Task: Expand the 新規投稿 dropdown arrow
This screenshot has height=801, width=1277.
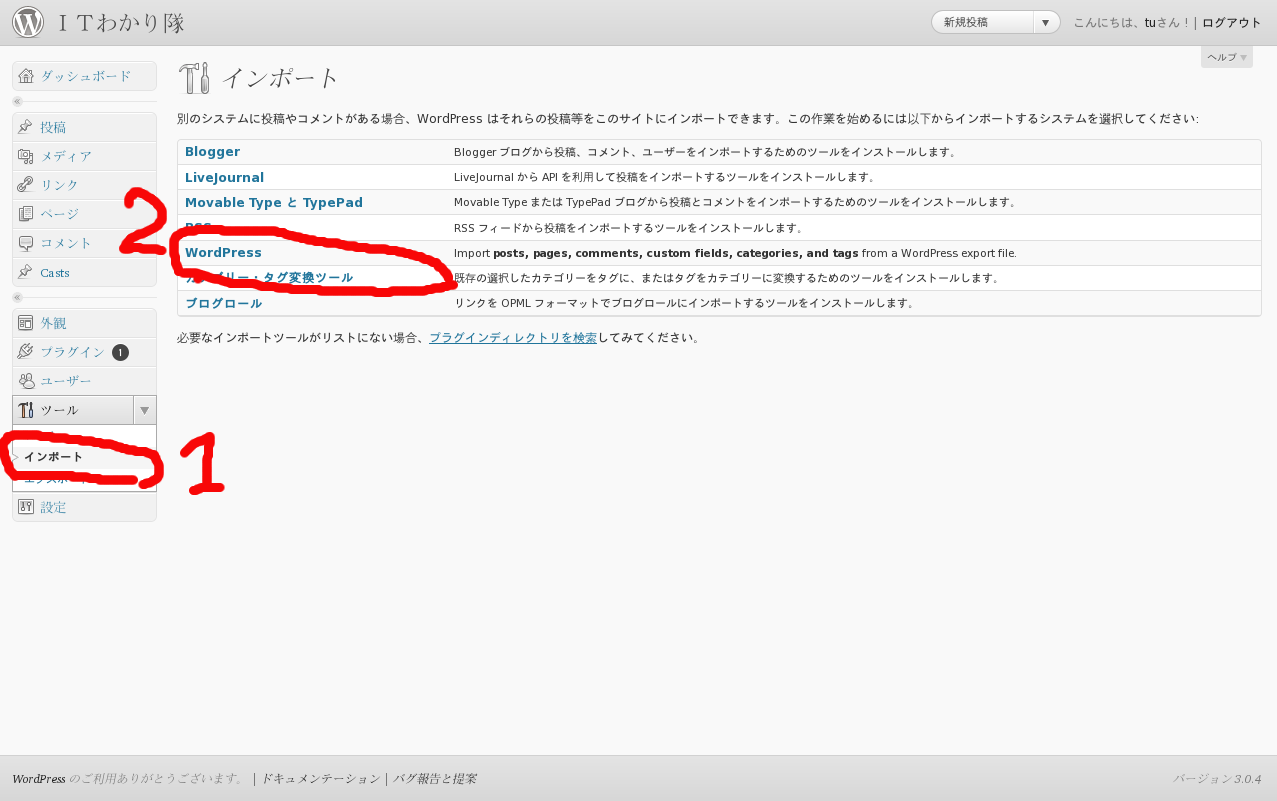Action: tap(1046, 22)
